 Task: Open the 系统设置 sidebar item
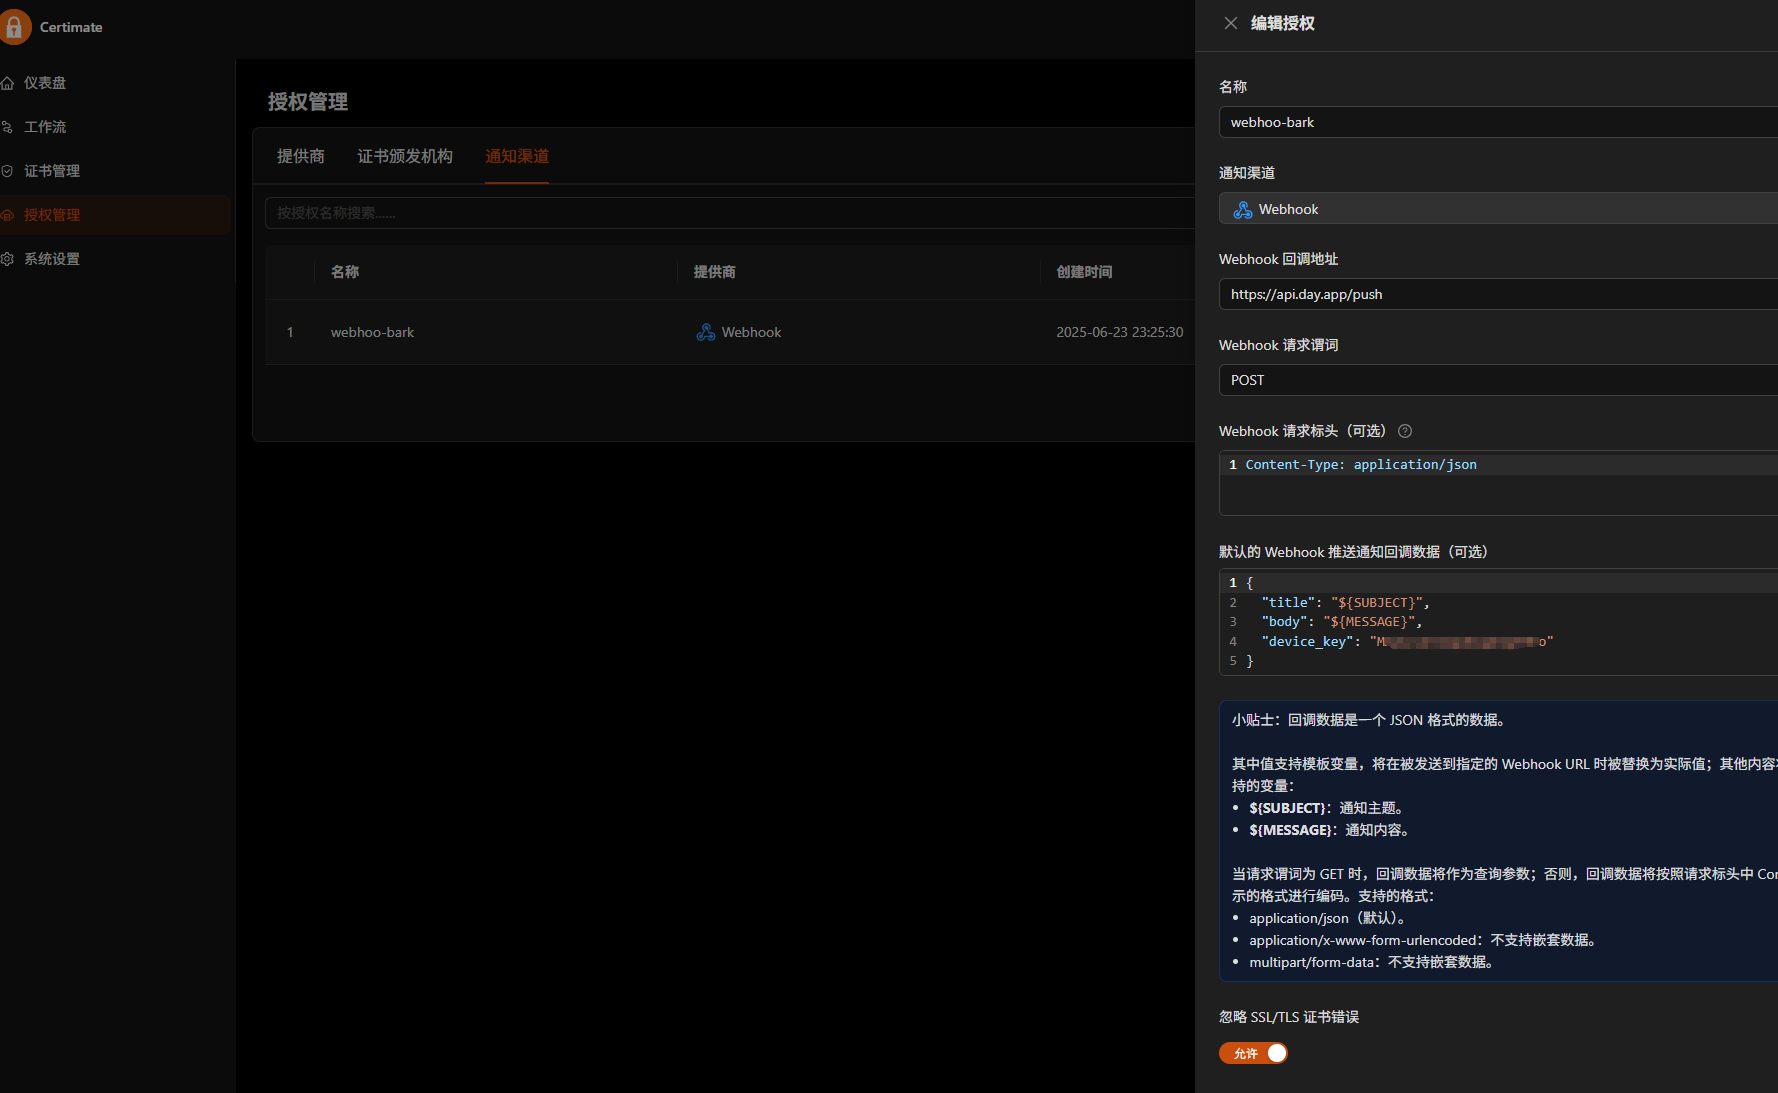point(52,259)
